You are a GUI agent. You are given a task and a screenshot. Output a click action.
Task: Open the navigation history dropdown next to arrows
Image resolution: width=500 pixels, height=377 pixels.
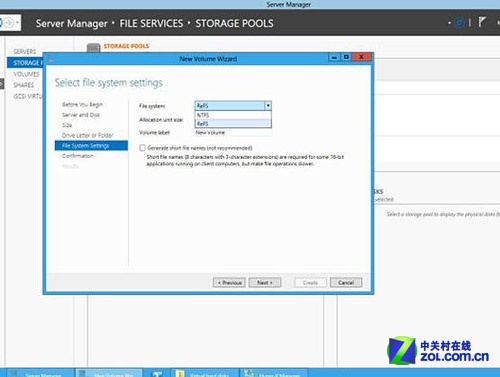click(18, 23)
